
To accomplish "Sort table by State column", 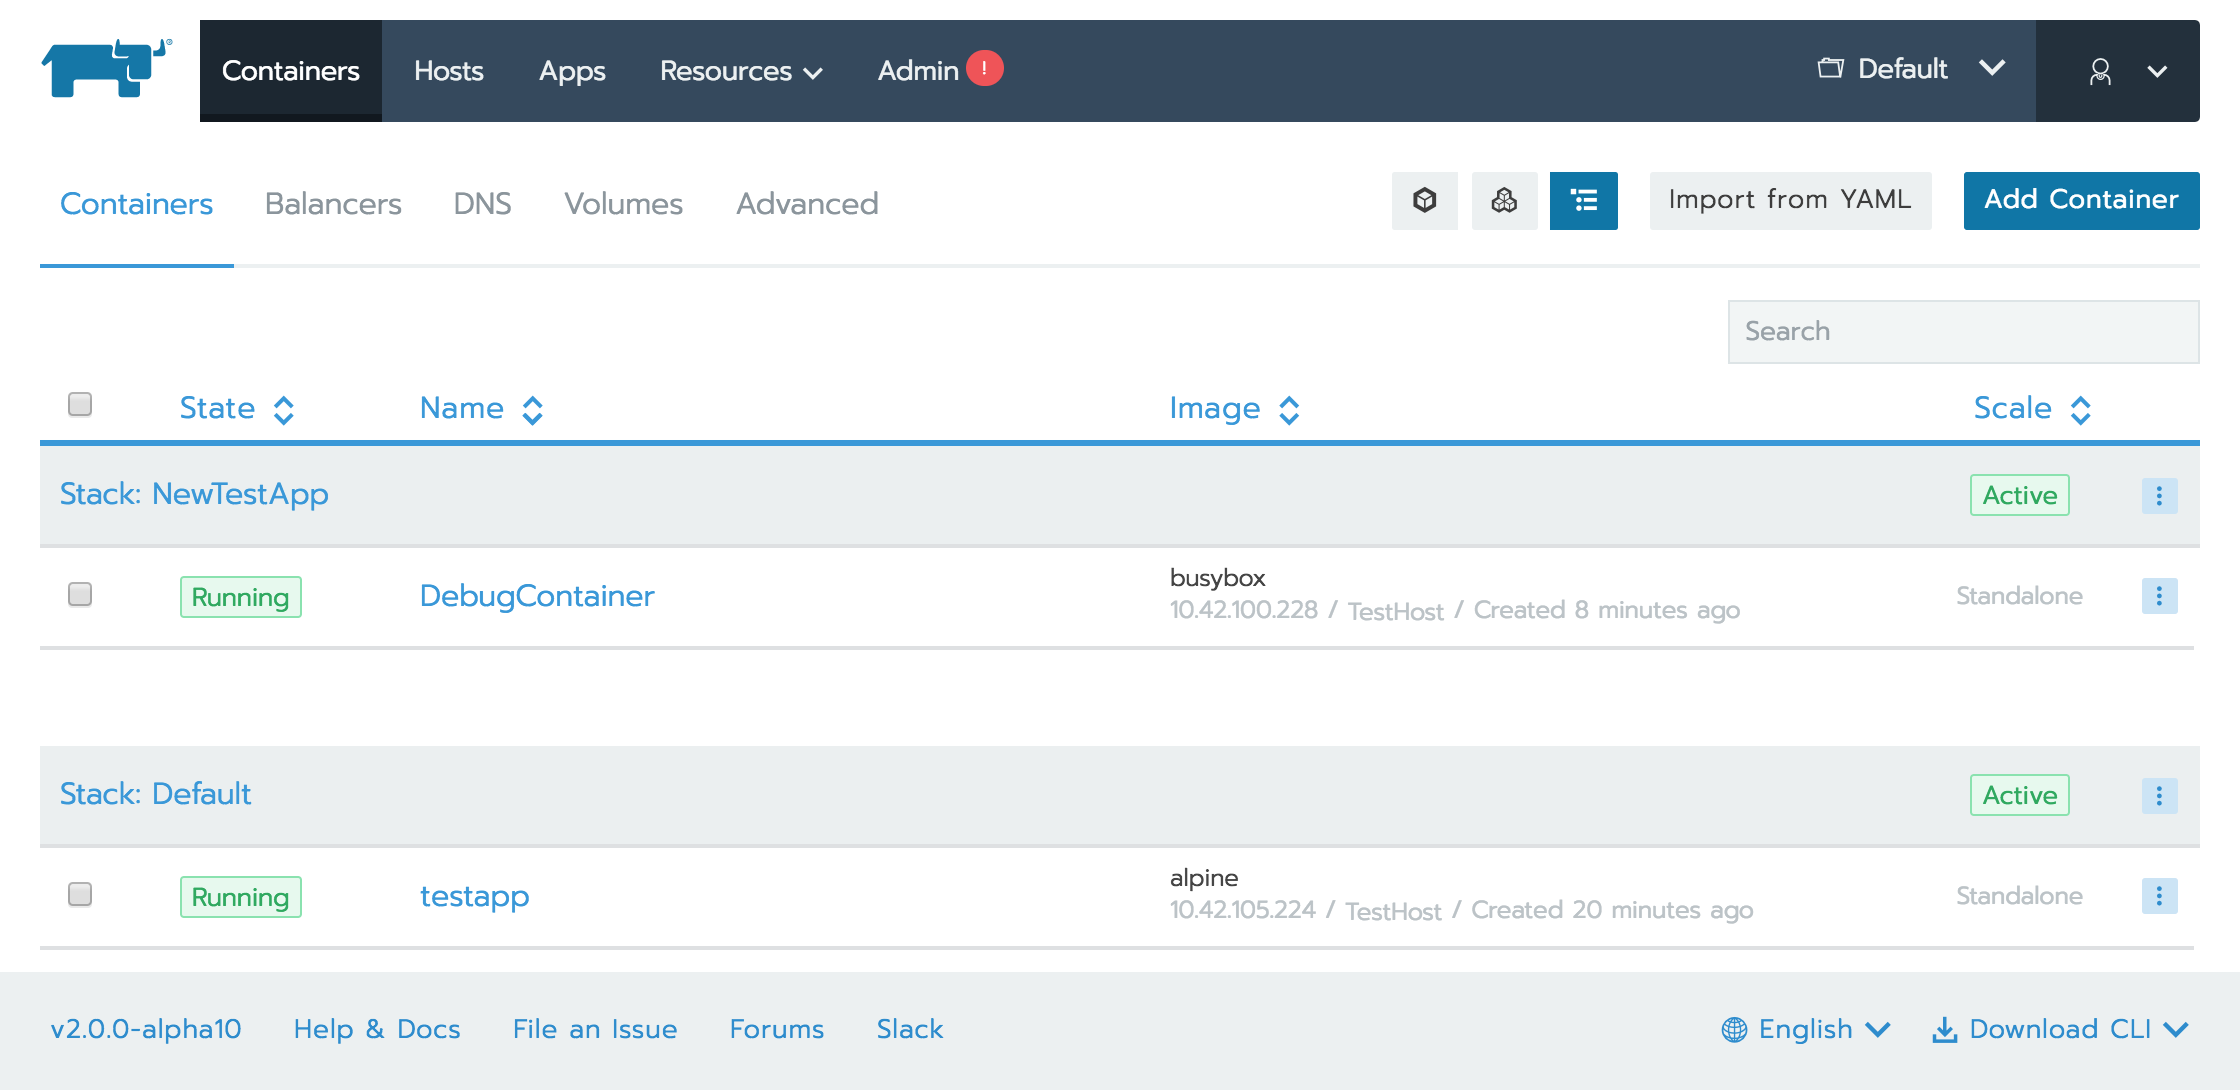I will tap(237, 408).
